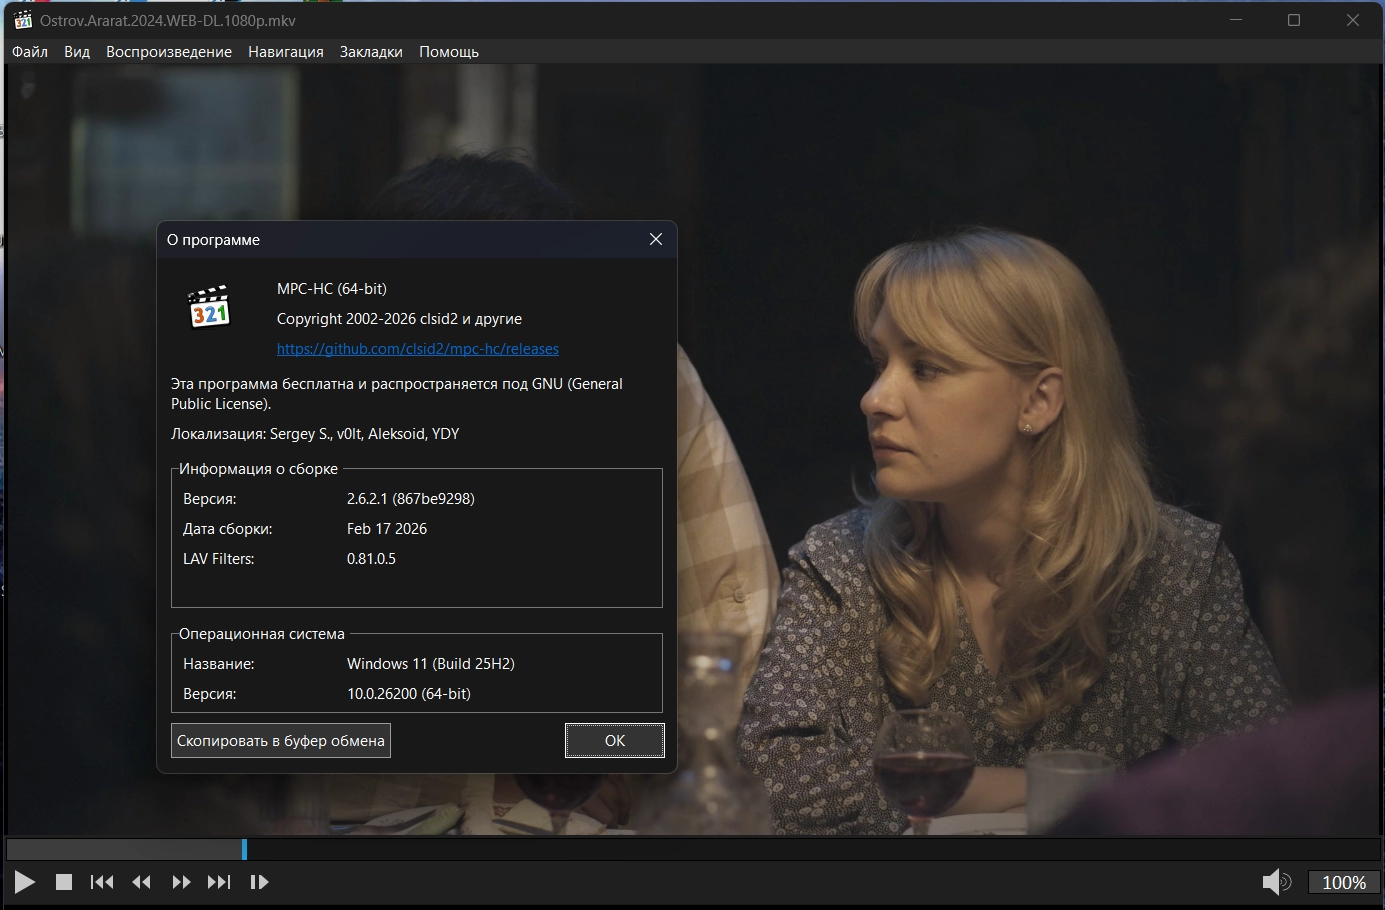Screen dimensions: 1385x910
Task: Maximize the MPC-HC player window
Action: tap(1294, 20)
